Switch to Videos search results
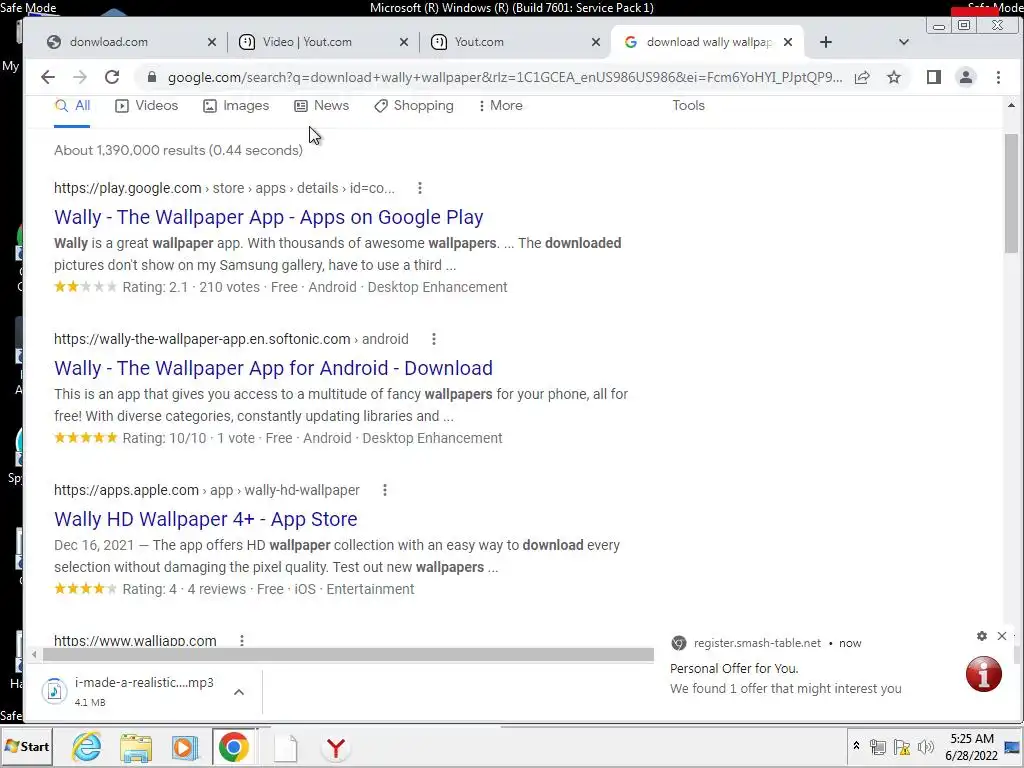This screenshot has width=1024, height=768. (x=146, y=106)
